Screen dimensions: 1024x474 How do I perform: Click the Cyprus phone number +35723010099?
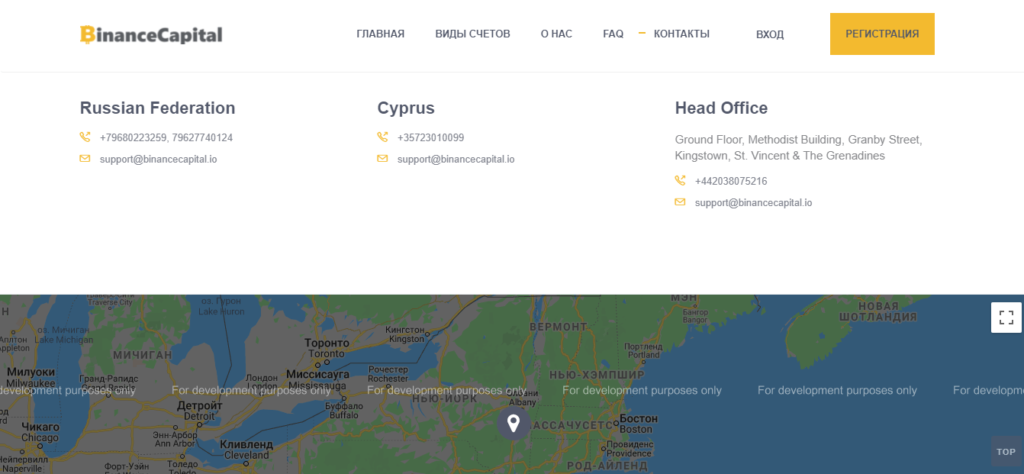pyautogui.click(x=430, y=138)
